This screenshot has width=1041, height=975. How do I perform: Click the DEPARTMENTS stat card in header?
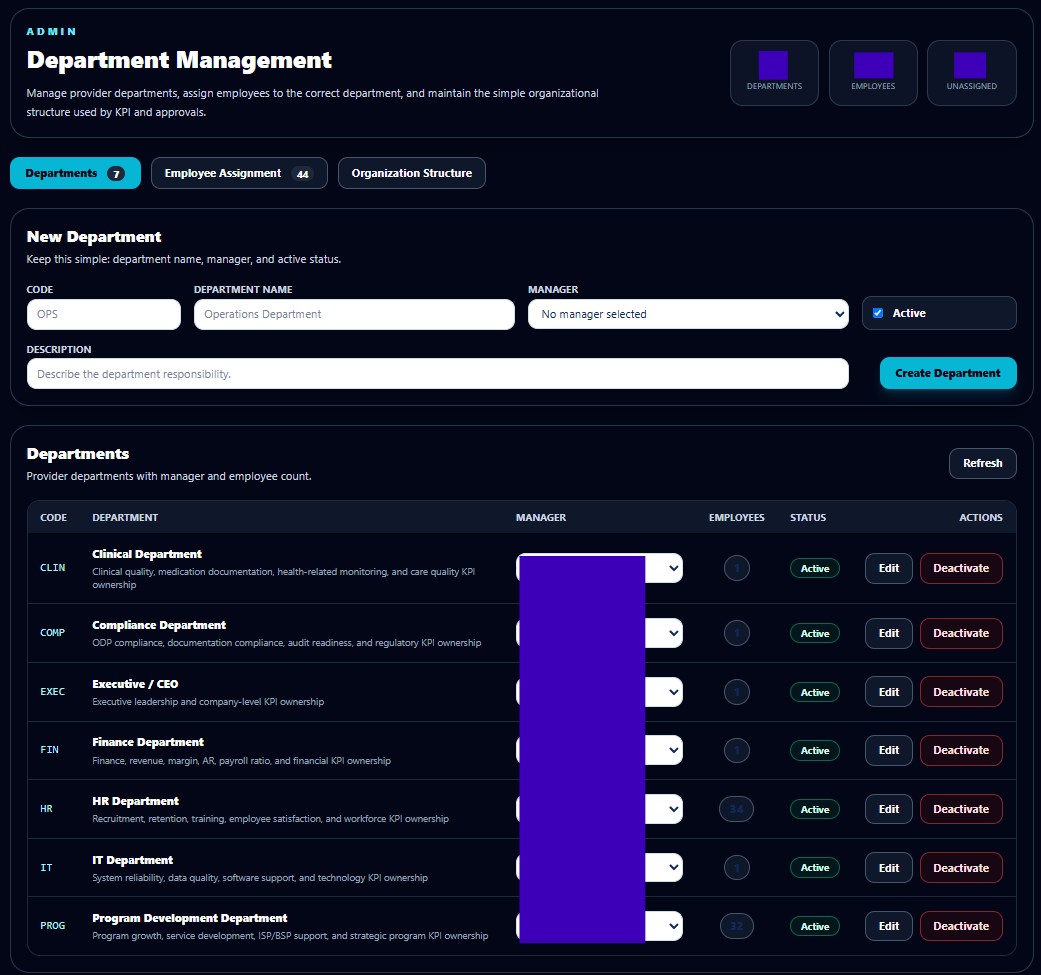774,73
